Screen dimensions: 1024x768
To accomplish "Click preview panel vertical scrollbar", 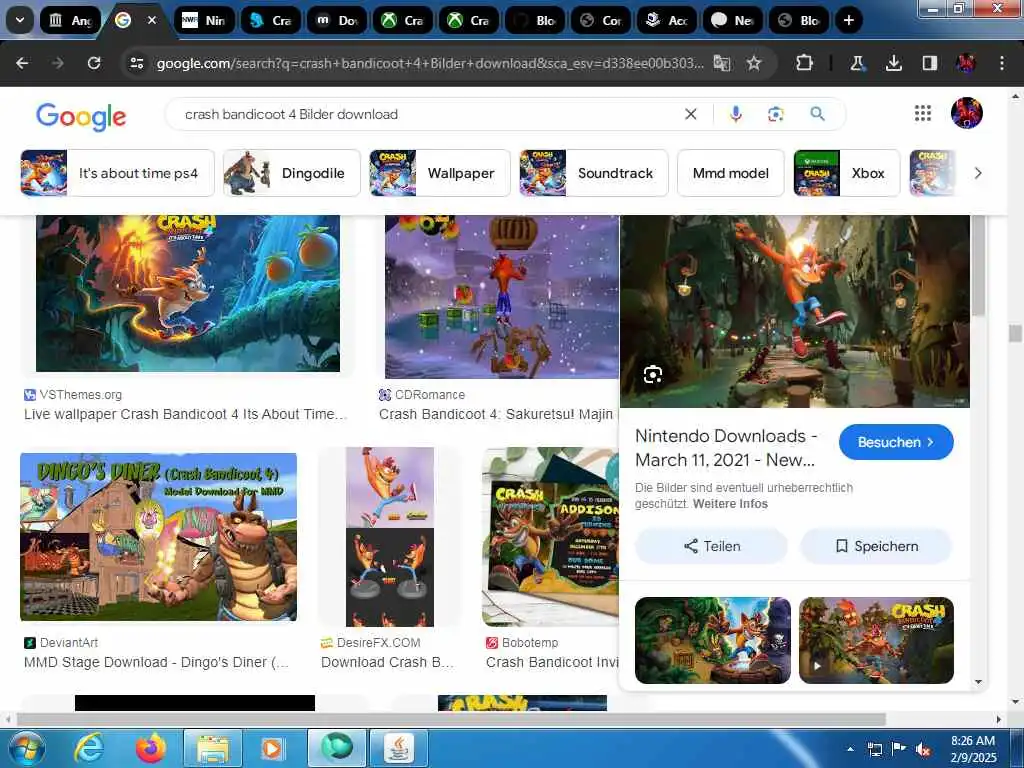I will (978, 266).
